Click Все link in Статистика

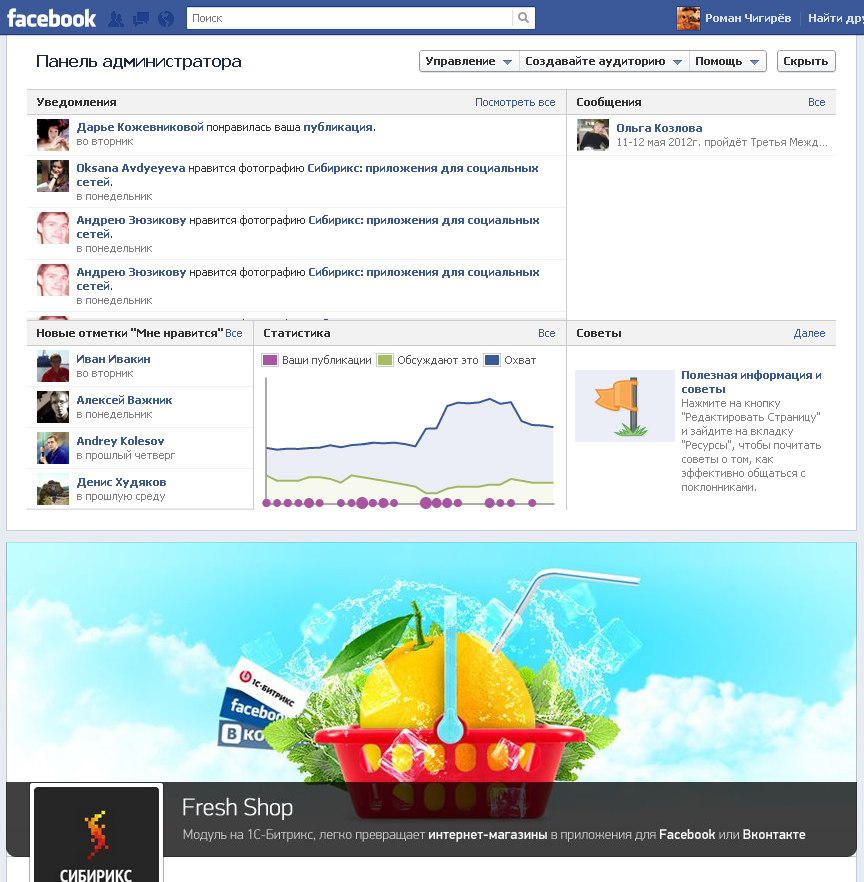tap(546, 333)
